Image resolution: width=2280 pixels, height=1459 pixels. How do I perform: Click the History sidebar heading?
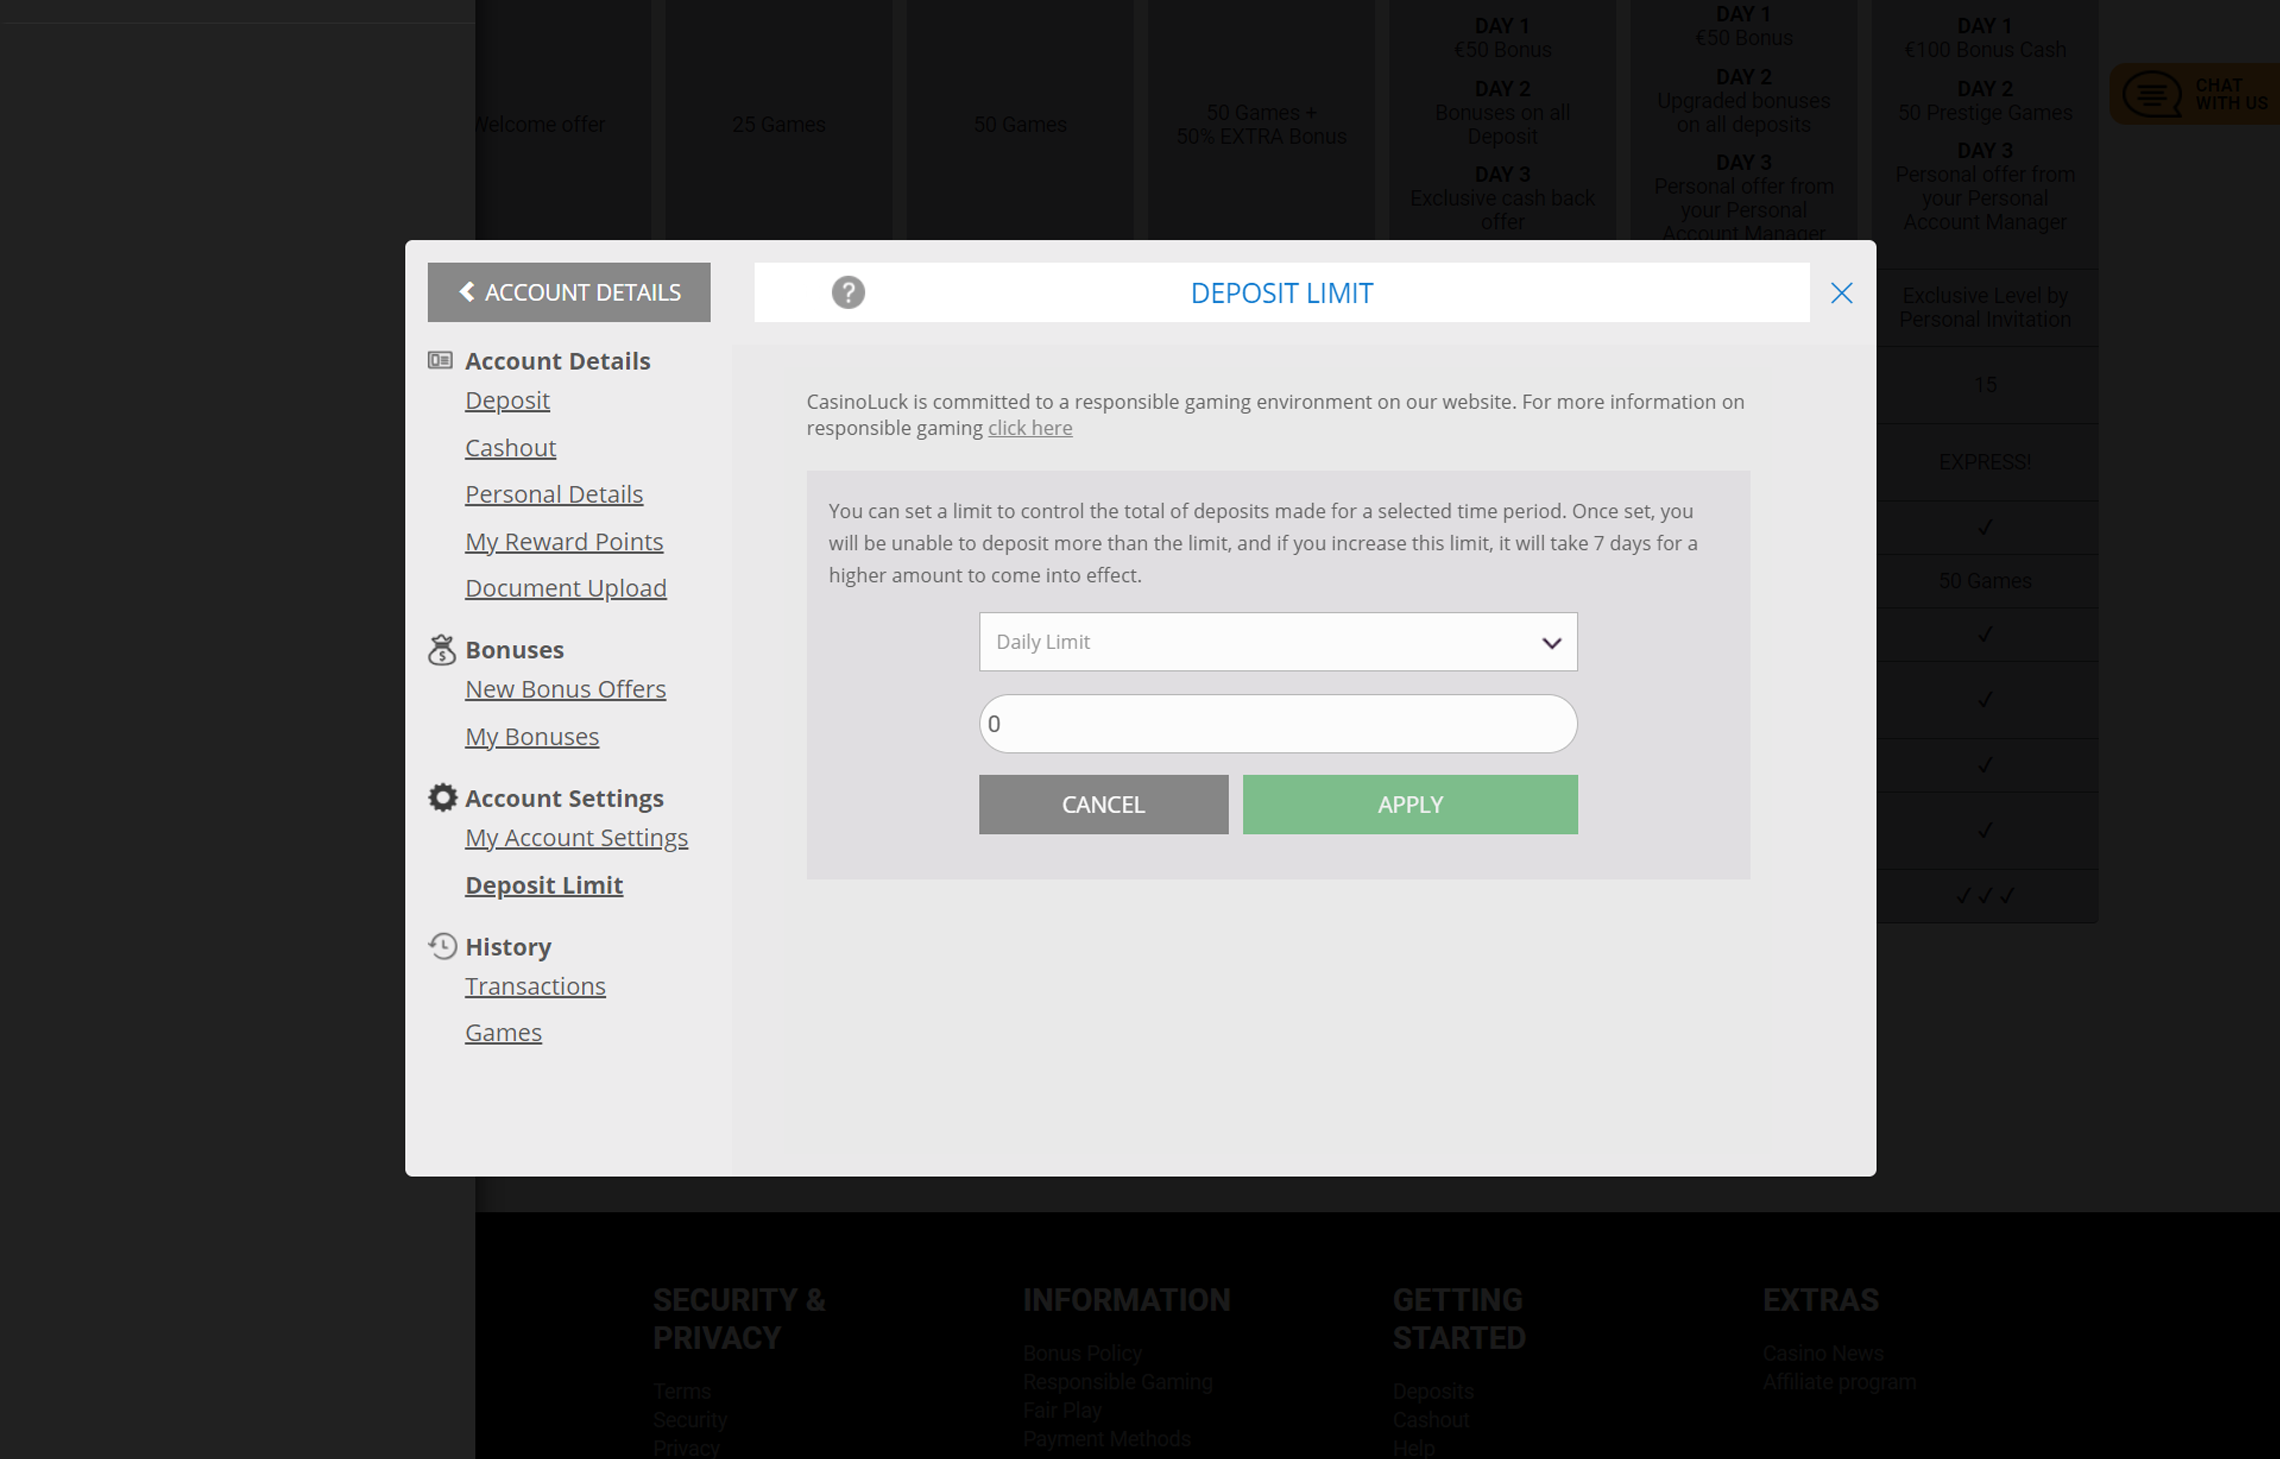tap(508, 946)
